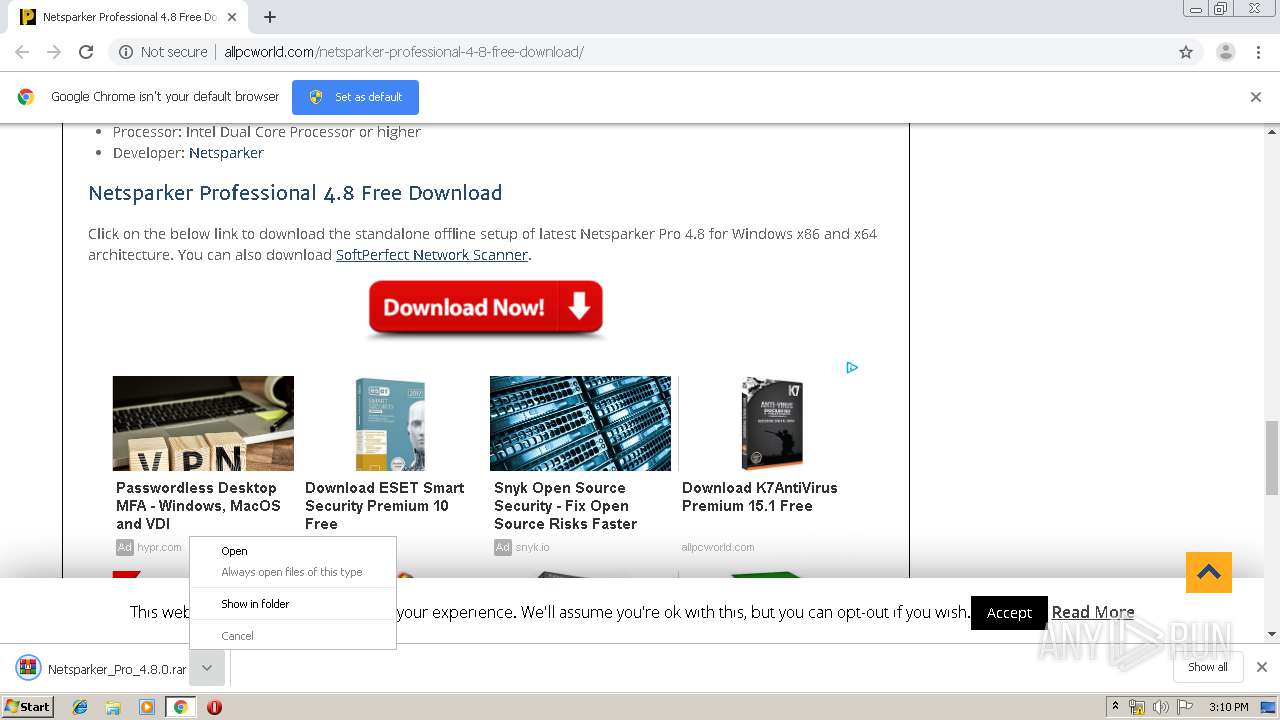Open the Chrome three-dot menu

point(1258,52)
